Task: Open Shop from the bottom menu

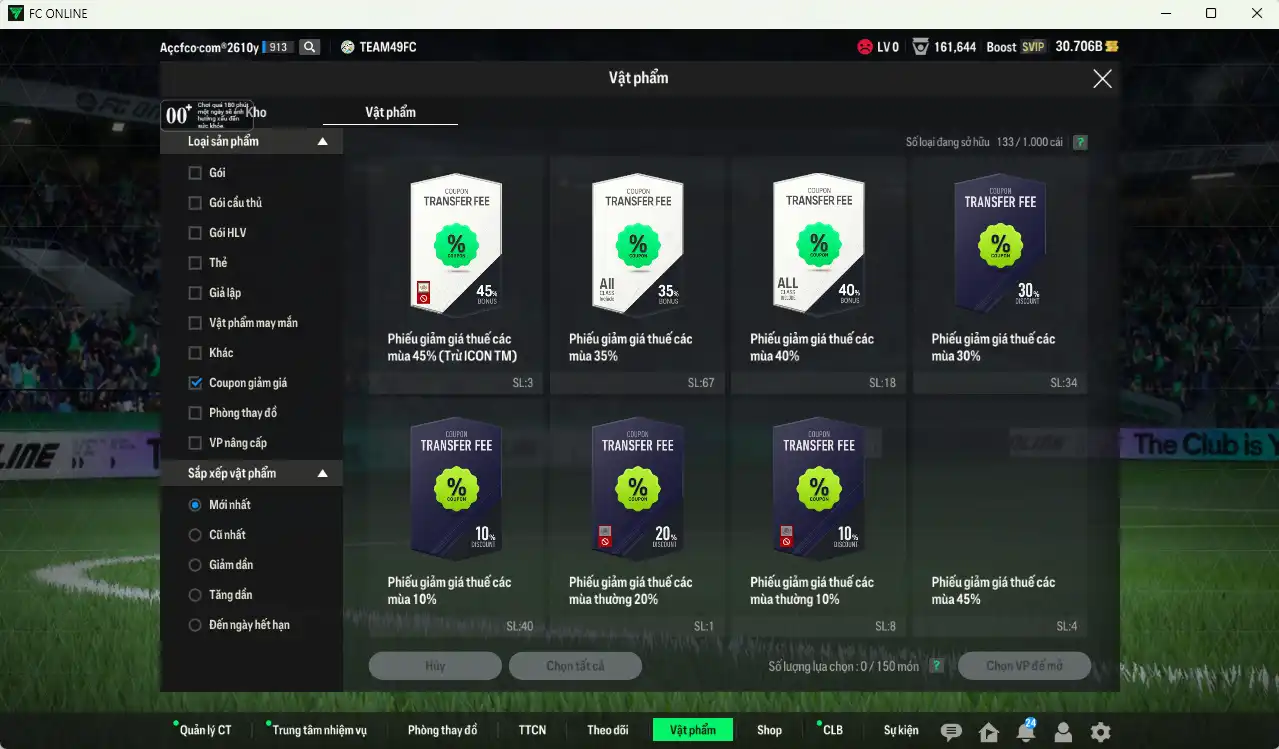Action: tap(769, 730)
